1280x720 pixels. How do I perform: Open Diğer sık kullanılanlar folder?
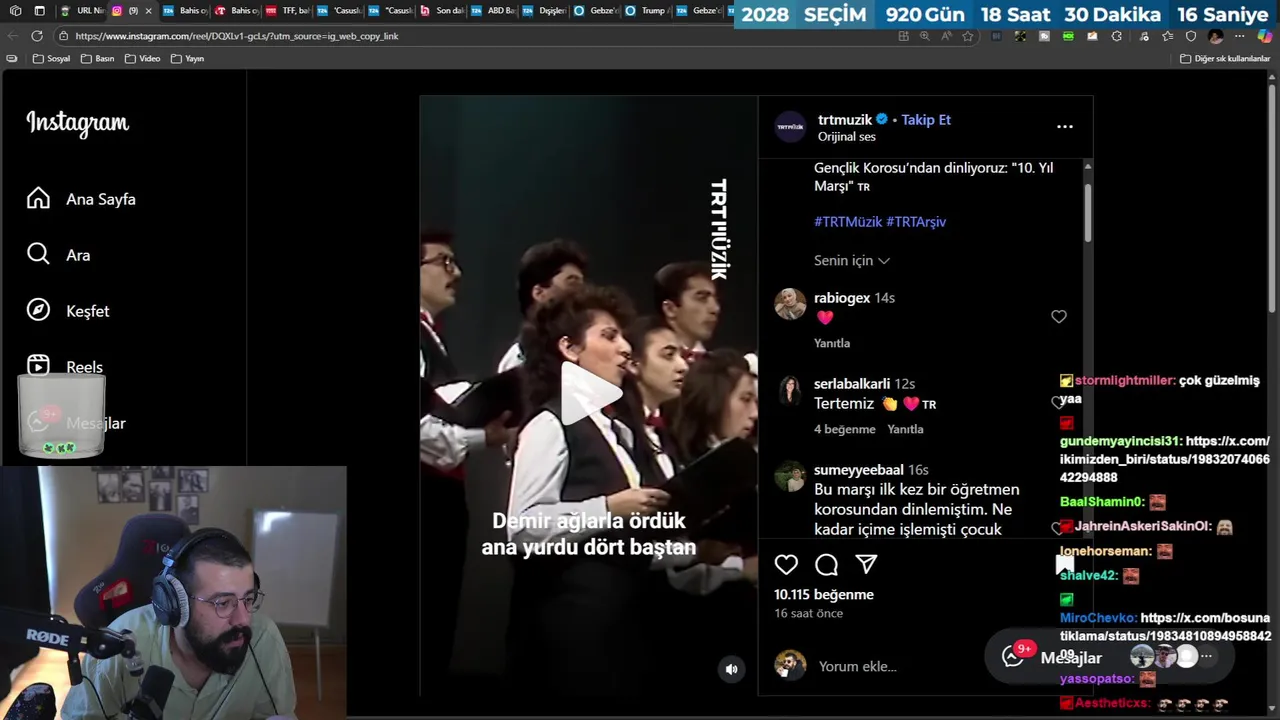(1225, 59)
